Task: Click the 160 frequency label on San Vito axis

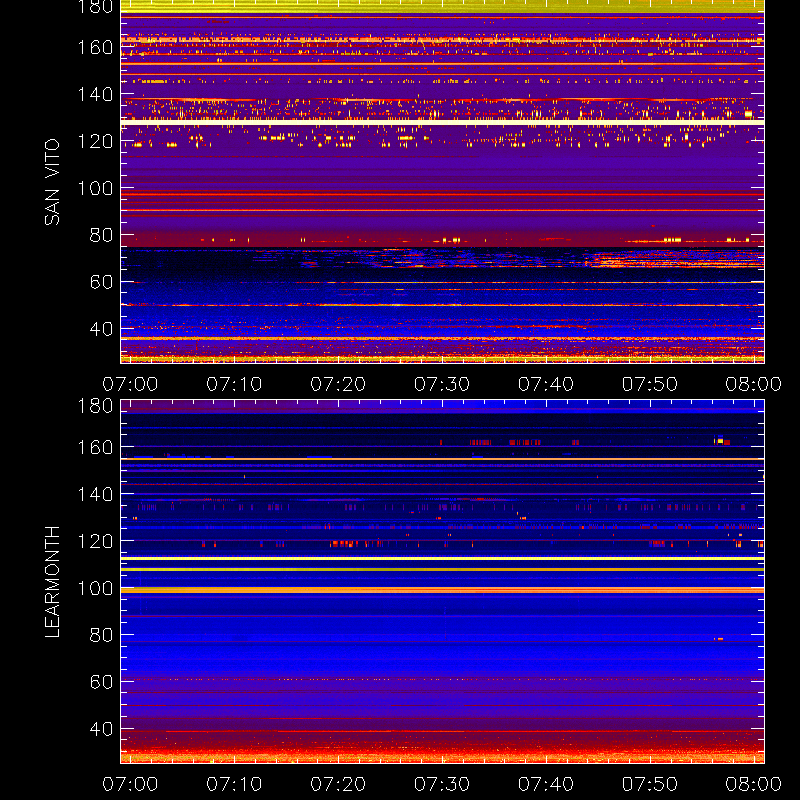Action: click(x=95, y=47)
